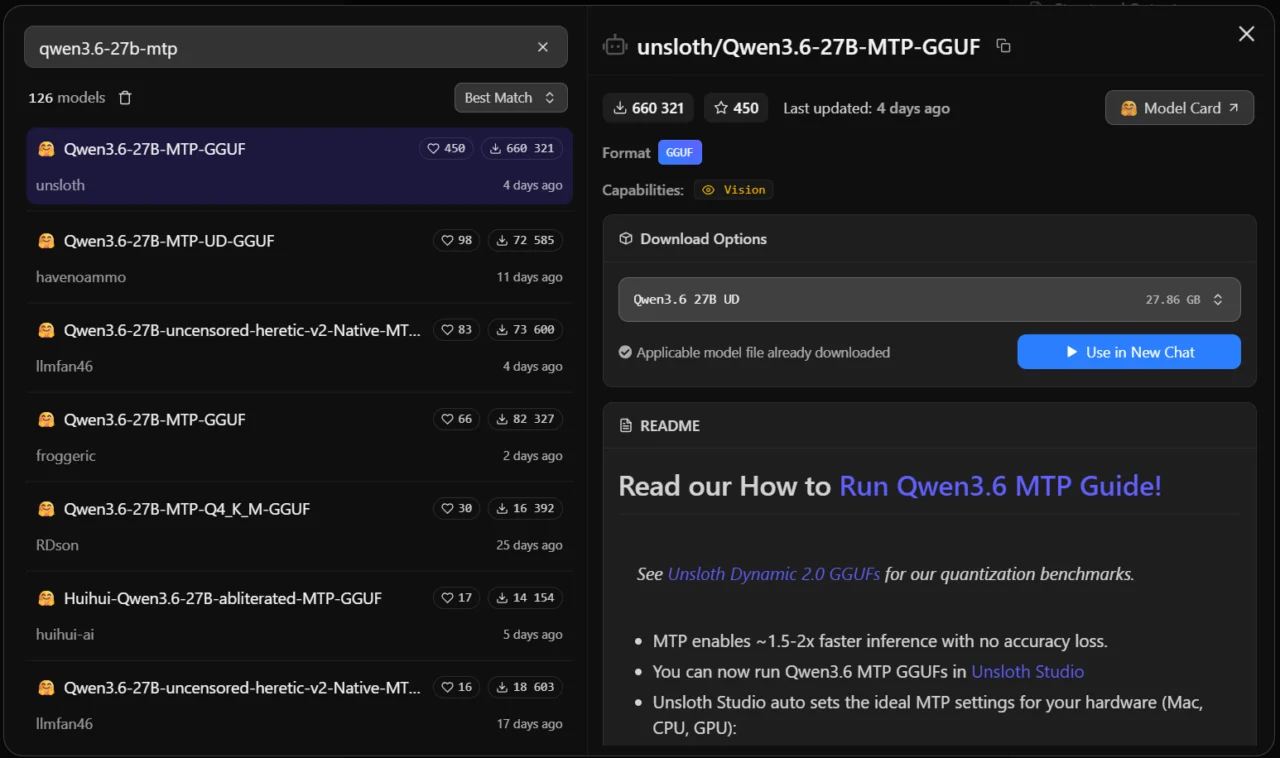Click the downloads pill showing 18 603
The width and height of the screenshot is (1280, 758).
pyautogui.click(x=525, y=687)
